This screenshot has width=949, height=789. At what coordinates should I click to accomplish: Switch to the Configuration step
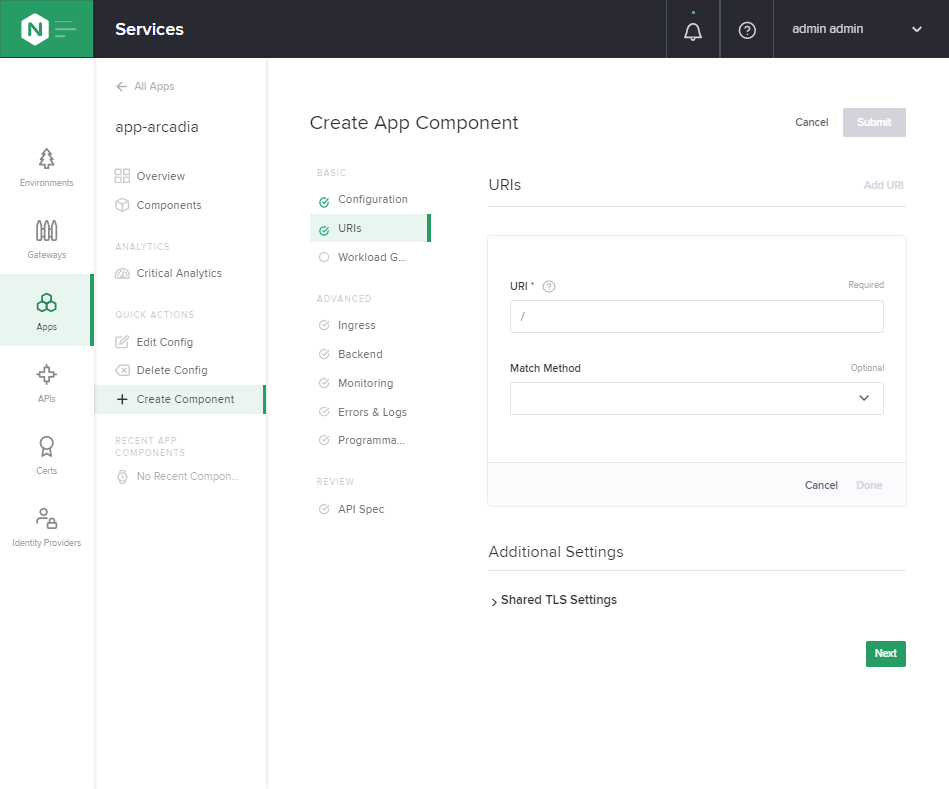pyautogui.click(x=370, y=200)
